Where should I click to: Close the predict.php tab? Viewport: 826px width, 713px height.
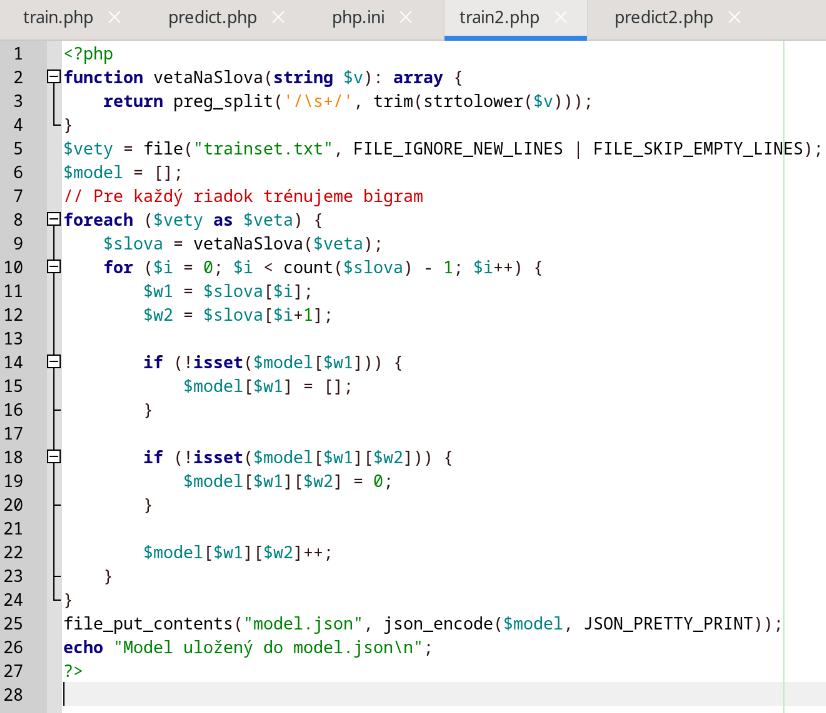point(277,18)
